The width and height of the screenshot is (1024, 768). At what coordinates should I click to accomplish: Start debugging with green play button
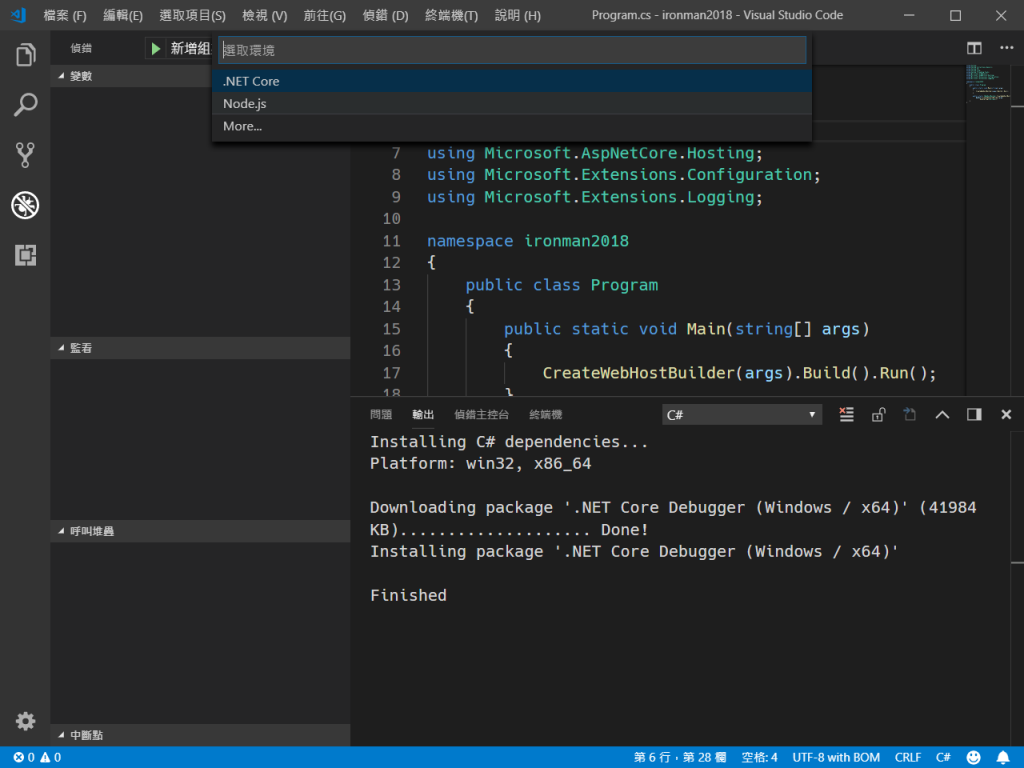(155, 48)
